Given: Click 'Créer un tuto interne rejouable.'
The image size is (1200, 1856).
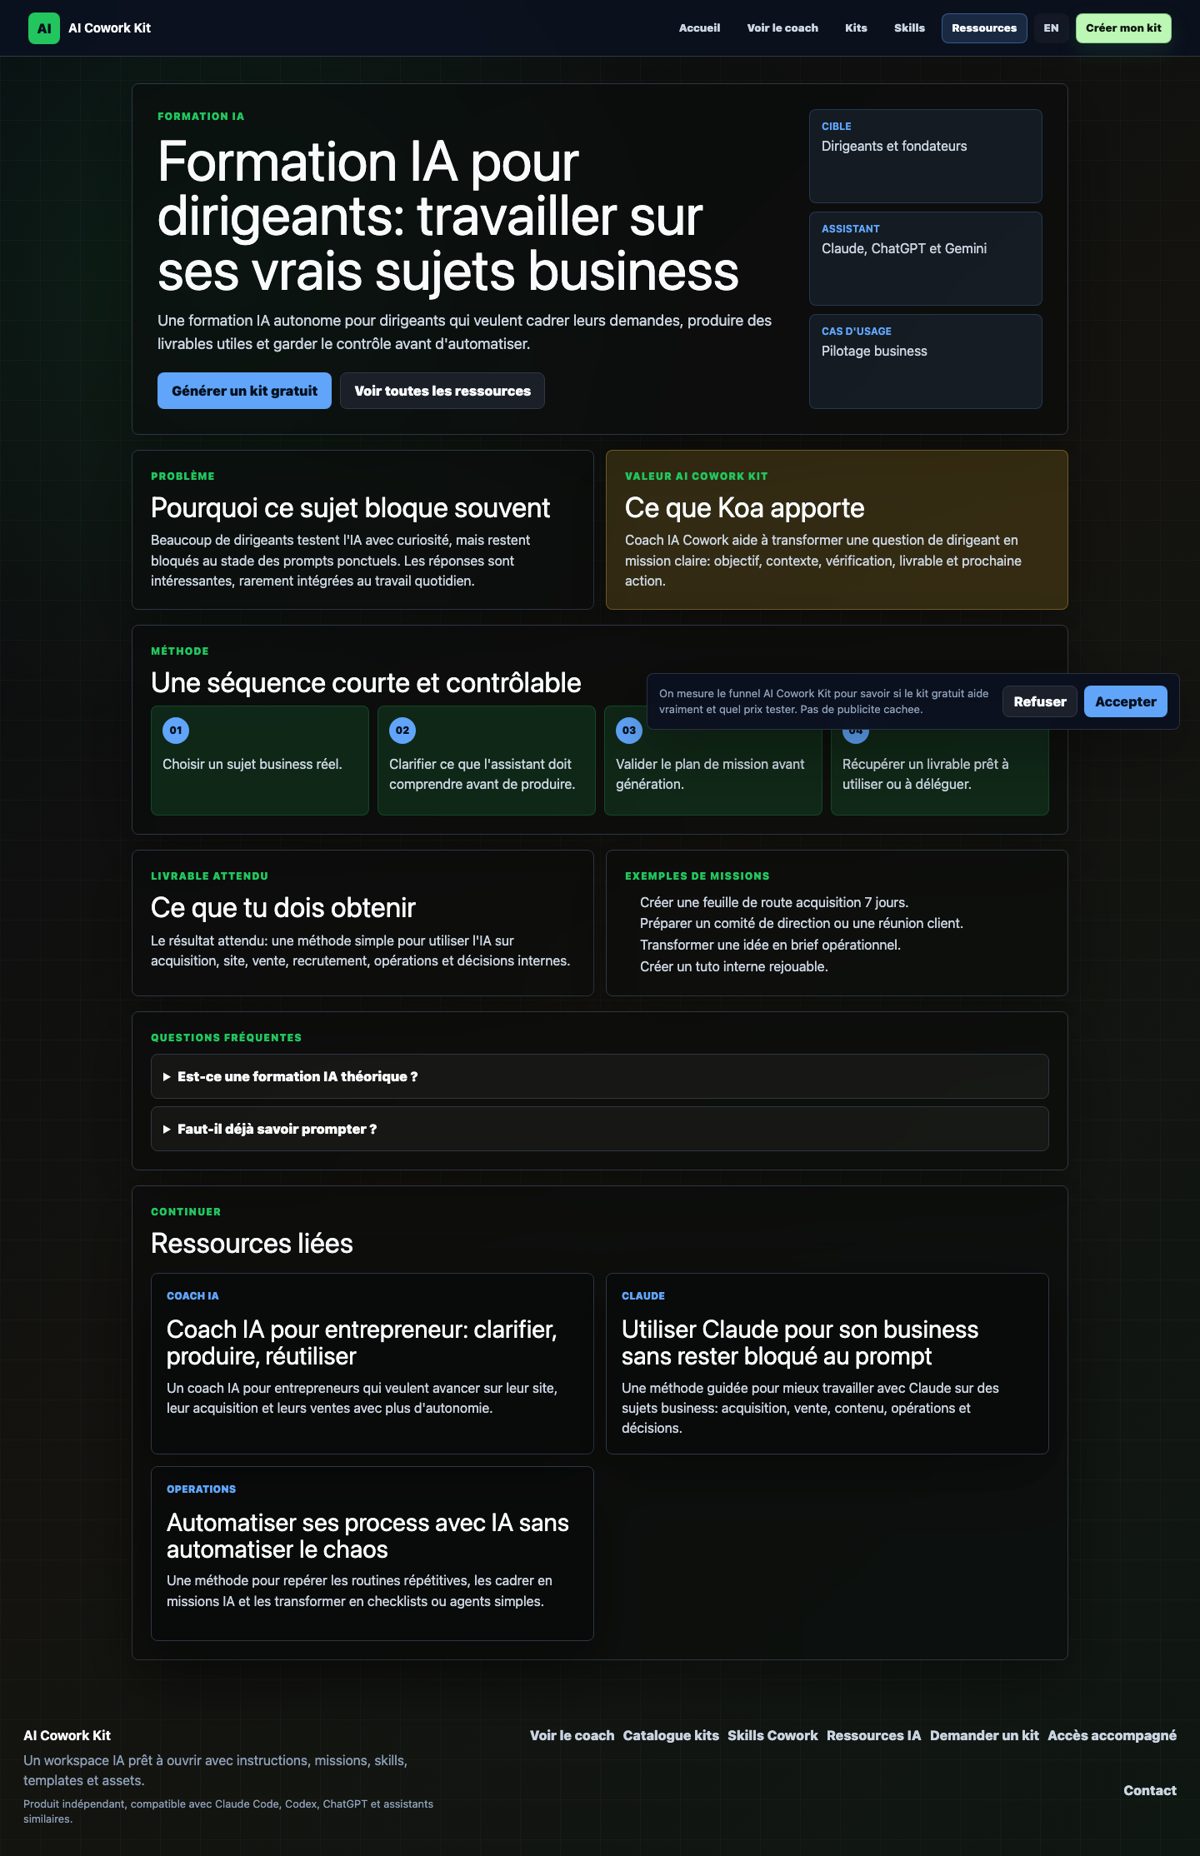Looking at the screenshot, I should (x=734, y=966).
